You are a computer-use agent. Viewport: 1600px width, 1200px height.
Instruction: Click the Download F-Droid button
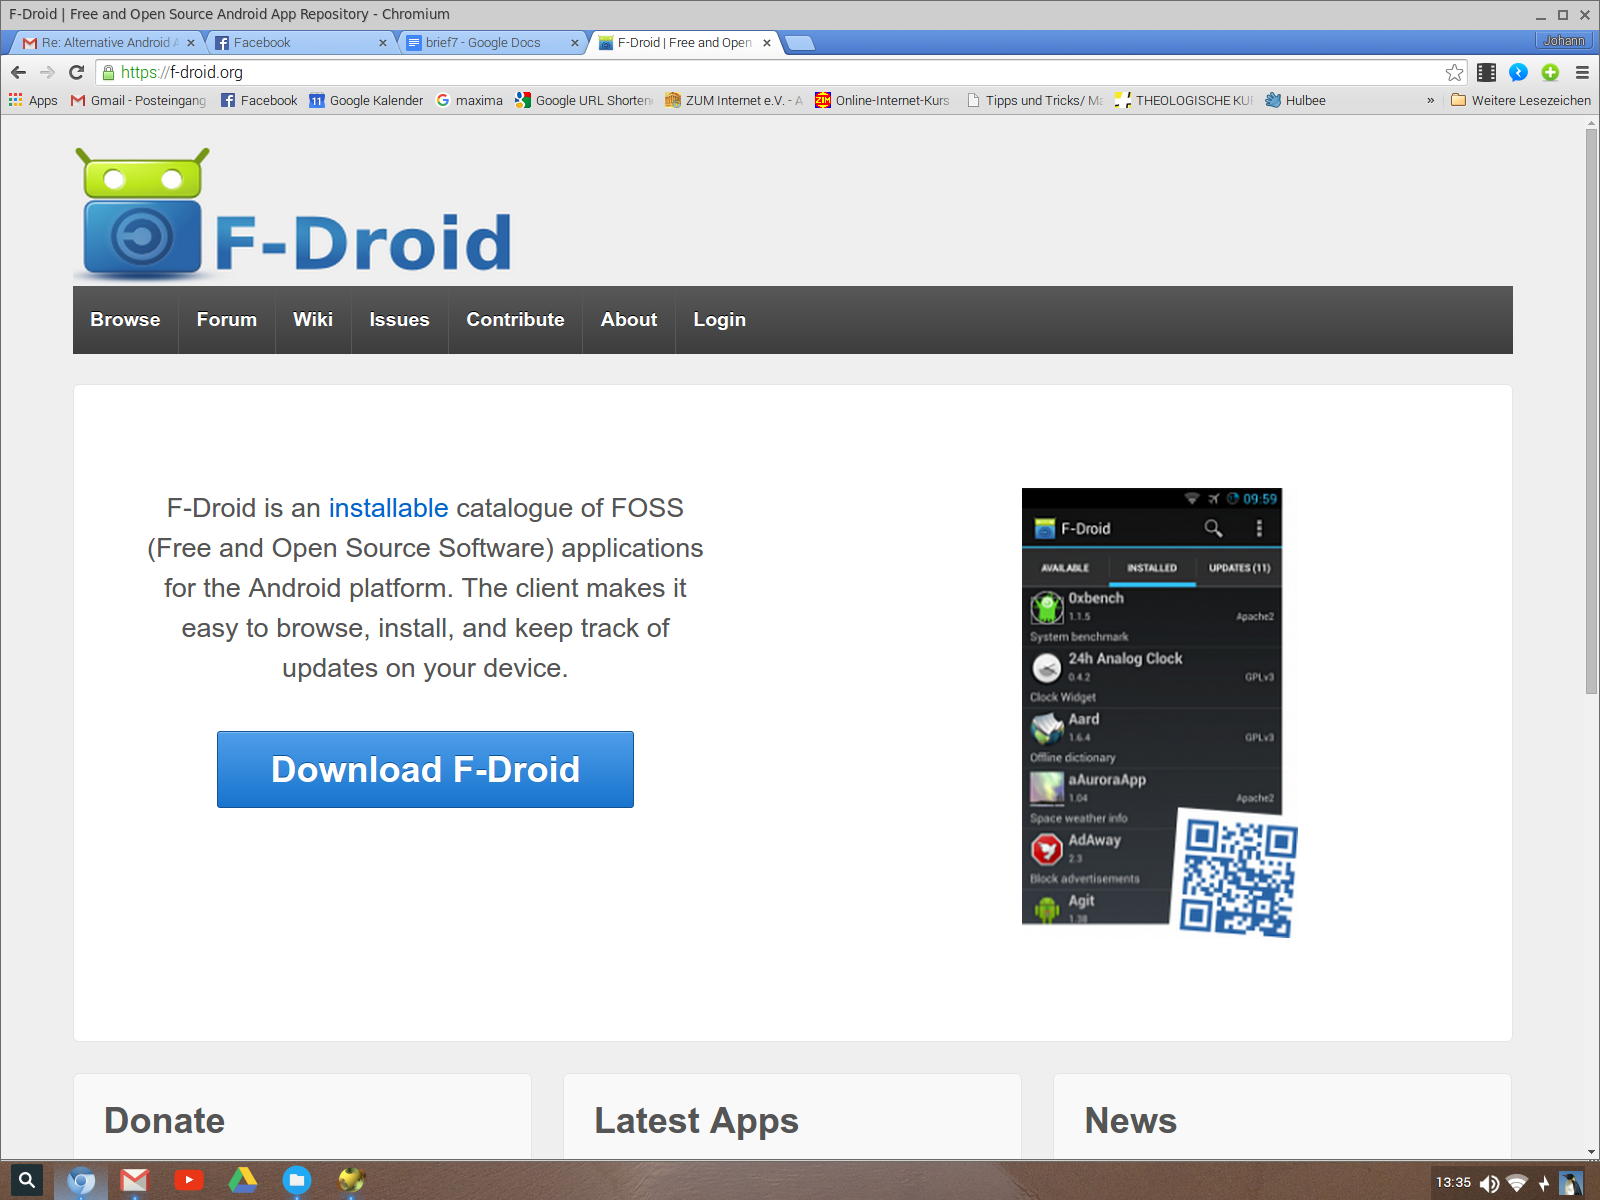pyautogui.click(x=425, y=769)
